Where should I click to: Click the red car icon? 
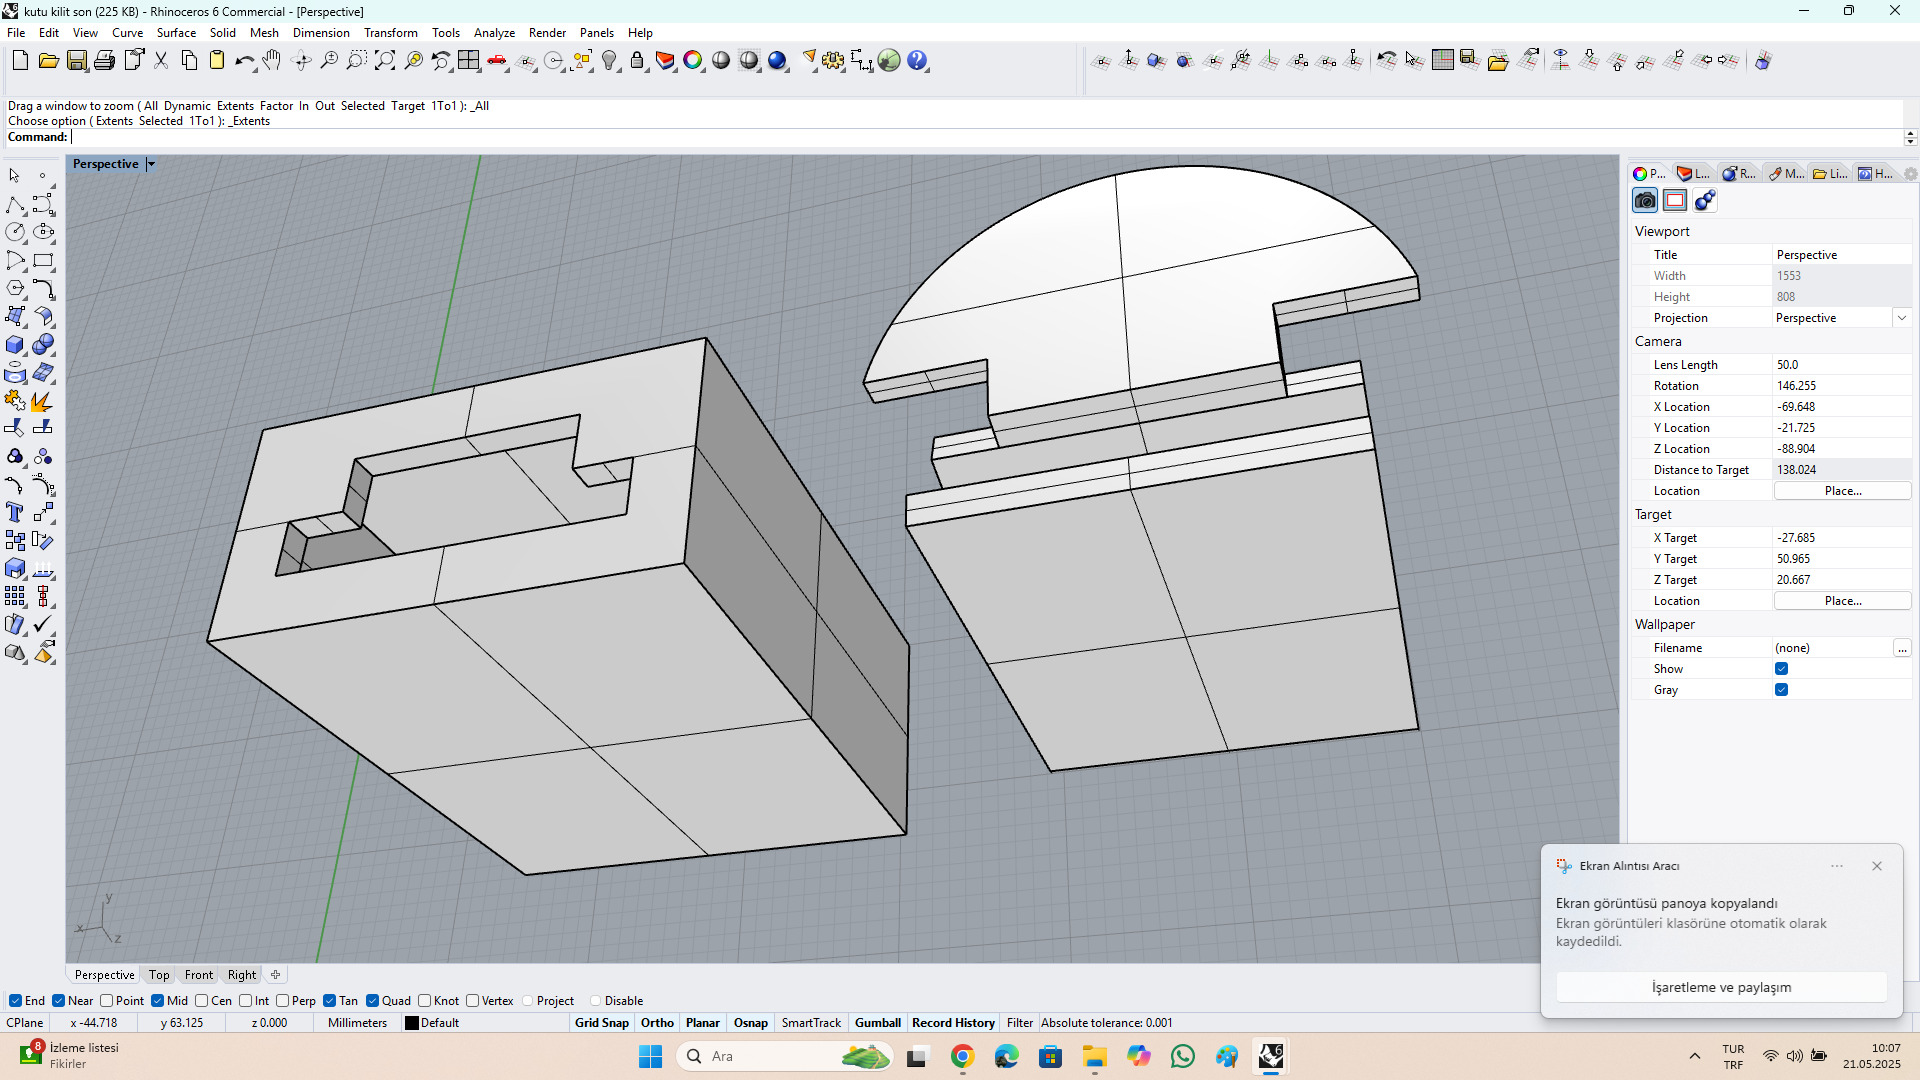(x=497, y=61)
